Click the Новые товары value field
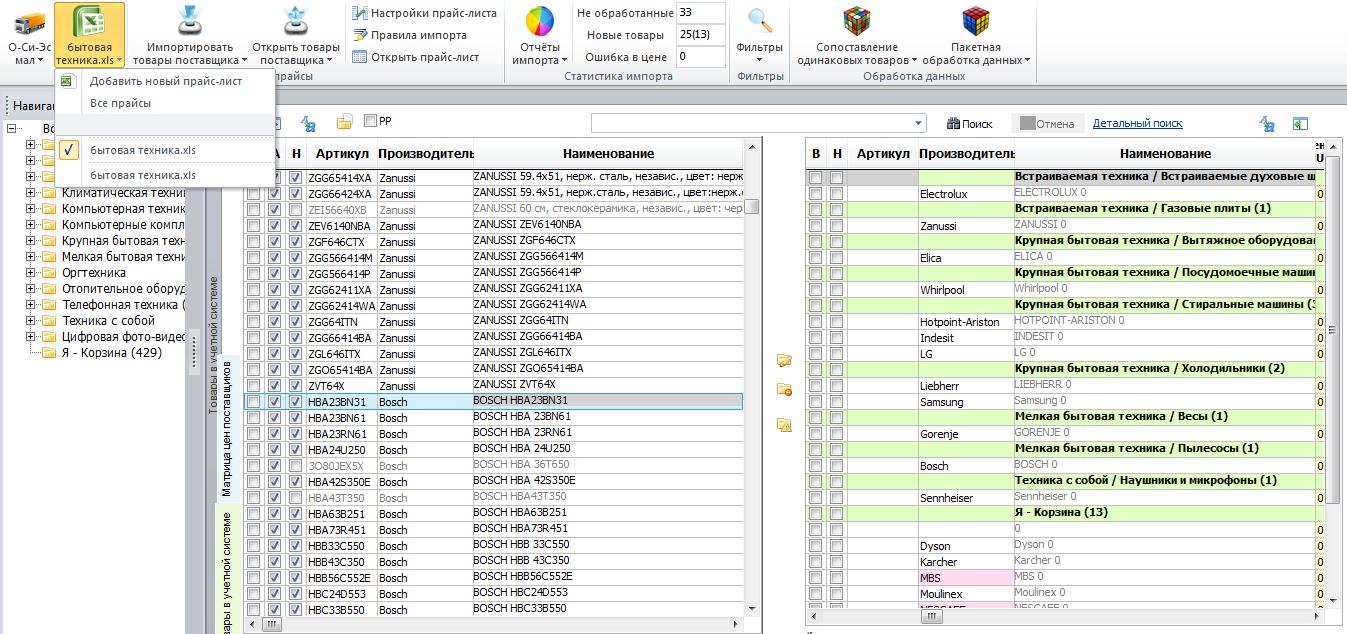Image resolution: width=1347 pixels, height=634 pixels. [700, 35]
